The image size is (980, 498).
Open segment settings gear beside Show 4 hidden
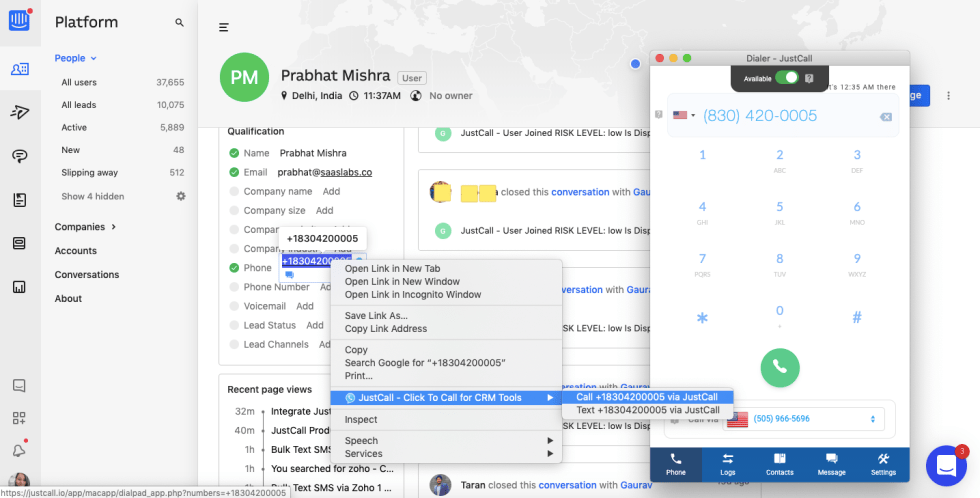pyautogui.click(x=181, y=196)
